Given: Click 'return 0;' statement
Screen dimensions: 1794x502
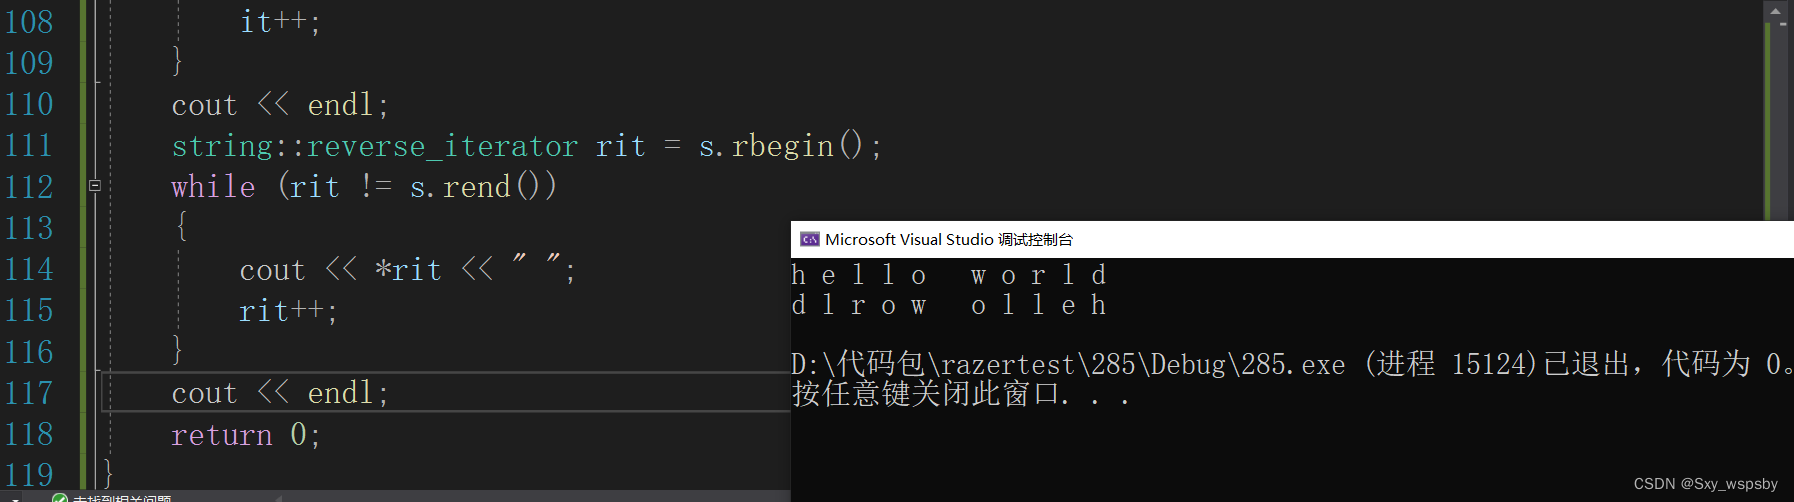Looking at the screenshot, I should (246, 434).
